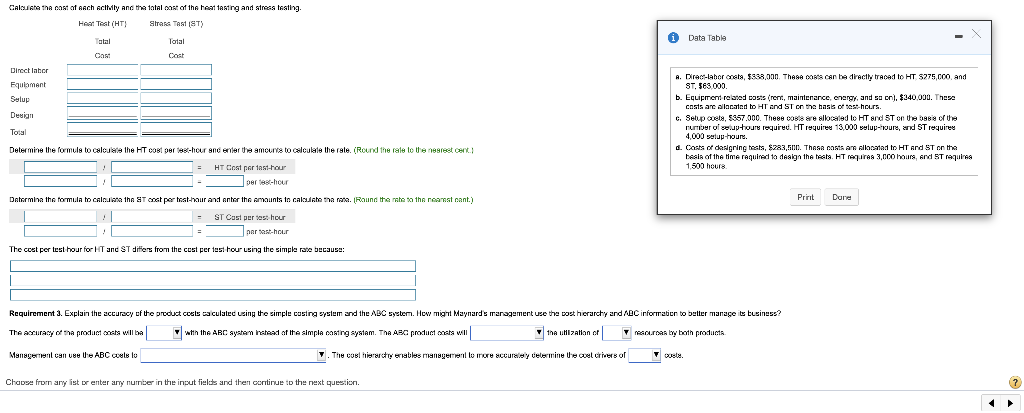
Task: Select HT numerator amount field
Action: tap(61, 181)
